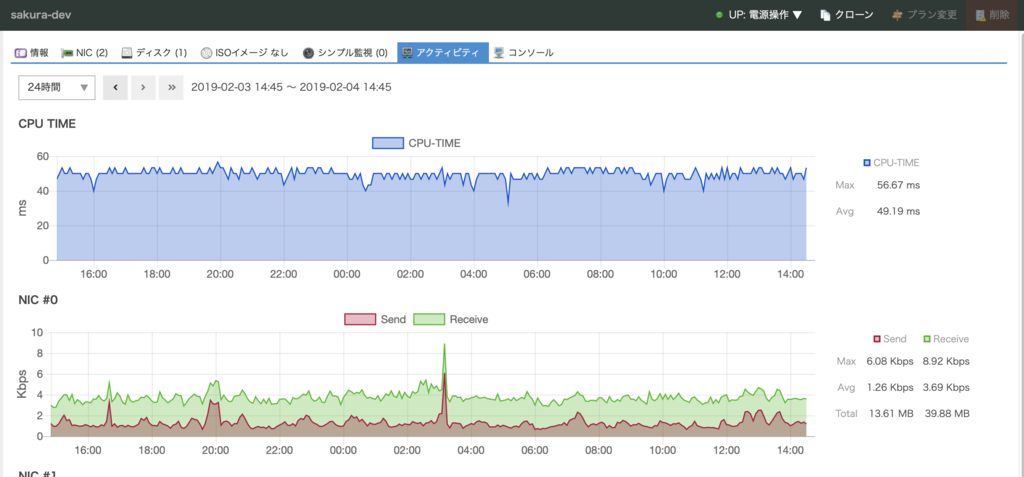Viewport: 1024px width, 477px height.
Task: Click the クローン button
Action: tap(847, 14)
